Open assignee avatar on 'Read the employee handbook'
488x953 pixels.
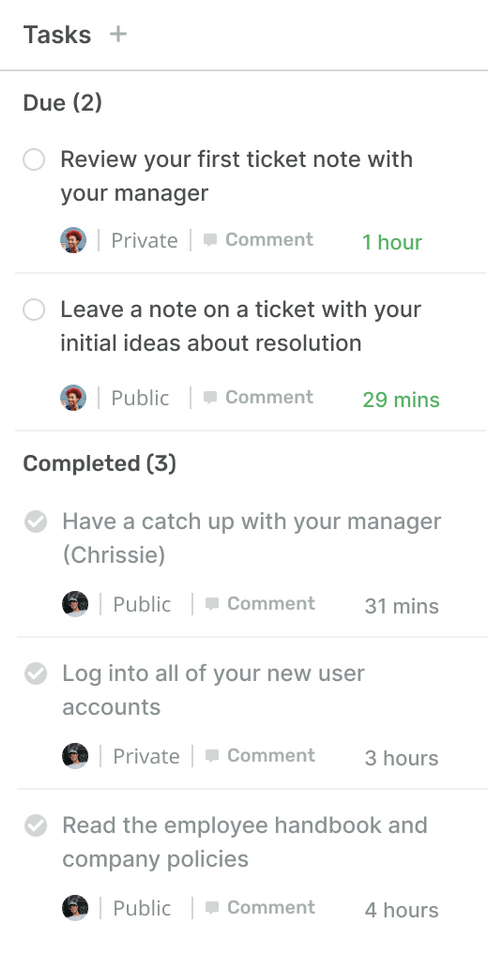pos(75,908)
